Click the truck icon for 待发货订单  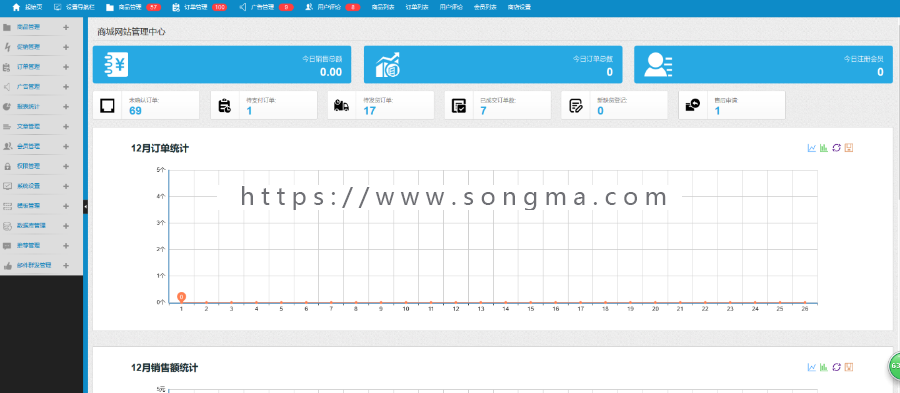coord(342,106)
